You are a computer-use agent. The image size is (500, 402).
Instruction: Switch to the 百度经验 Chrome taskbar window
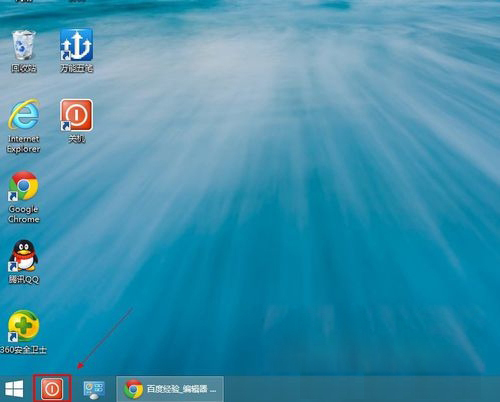(x=170, y=389)
